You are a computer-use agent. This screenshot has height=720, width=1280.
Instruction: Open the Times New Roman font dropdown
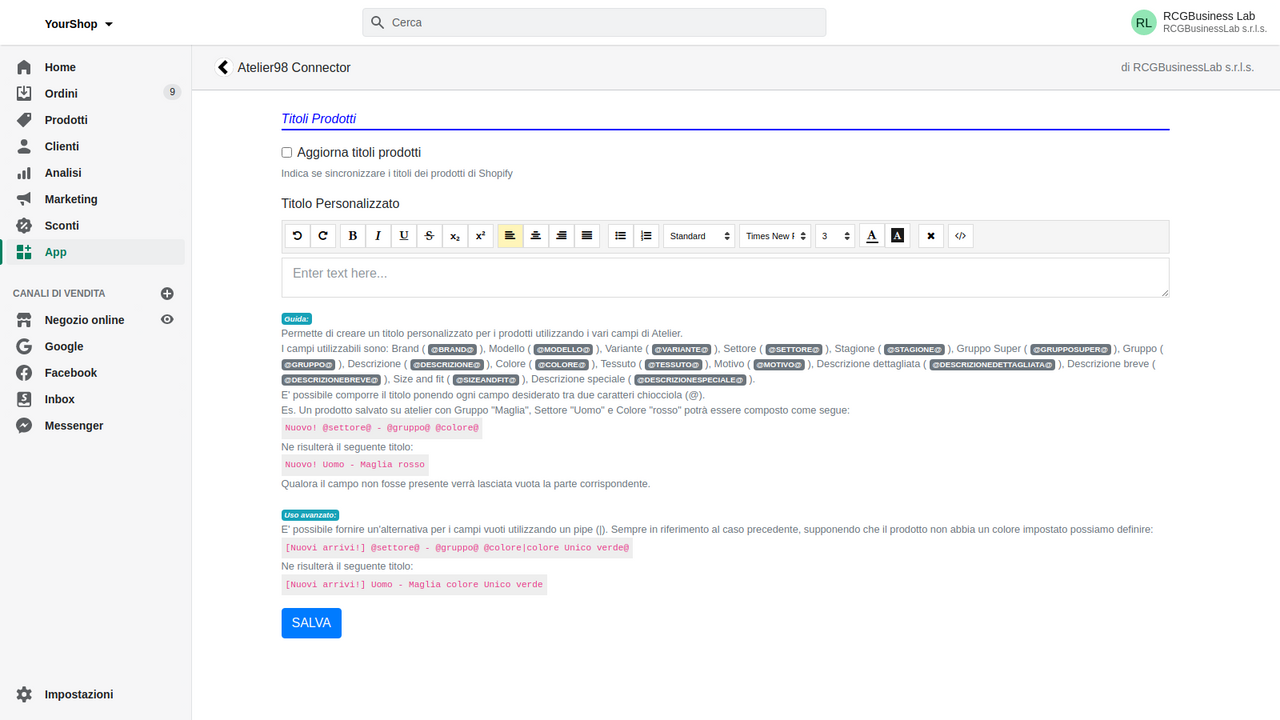pos(775,236)
